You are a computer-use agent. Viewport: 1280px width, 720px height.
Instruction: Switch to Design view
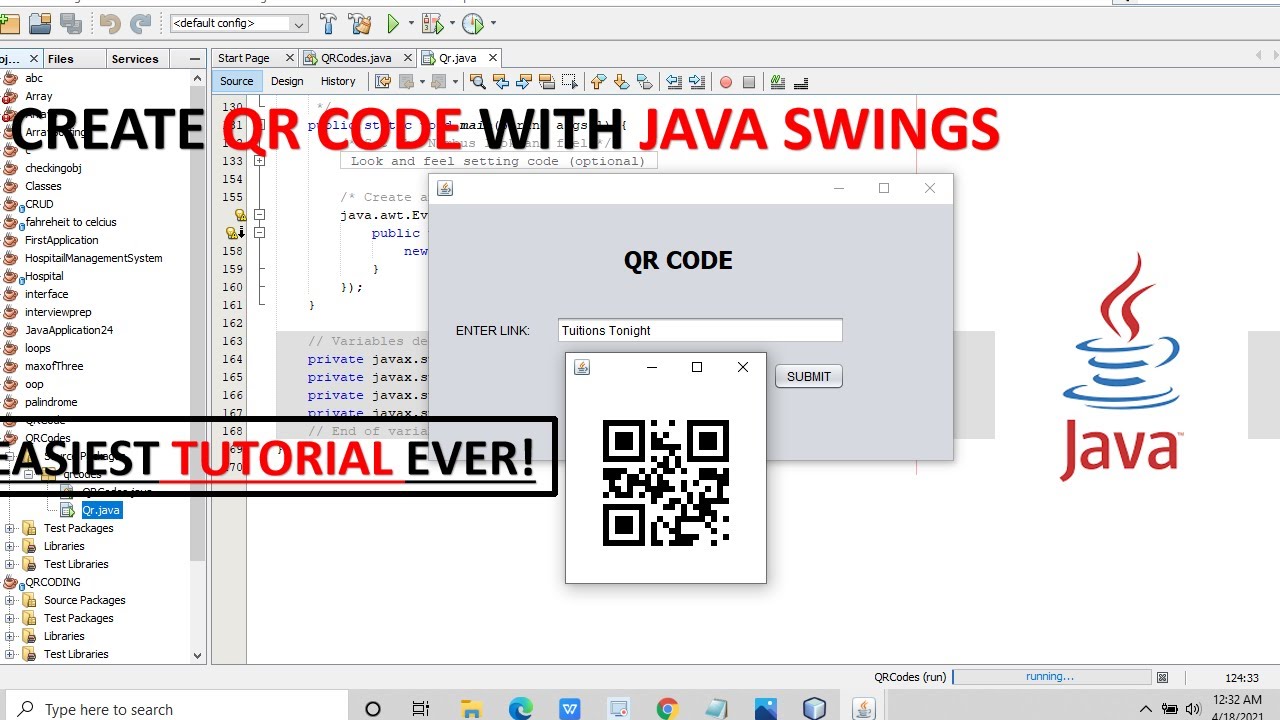[x=287, y=81]
